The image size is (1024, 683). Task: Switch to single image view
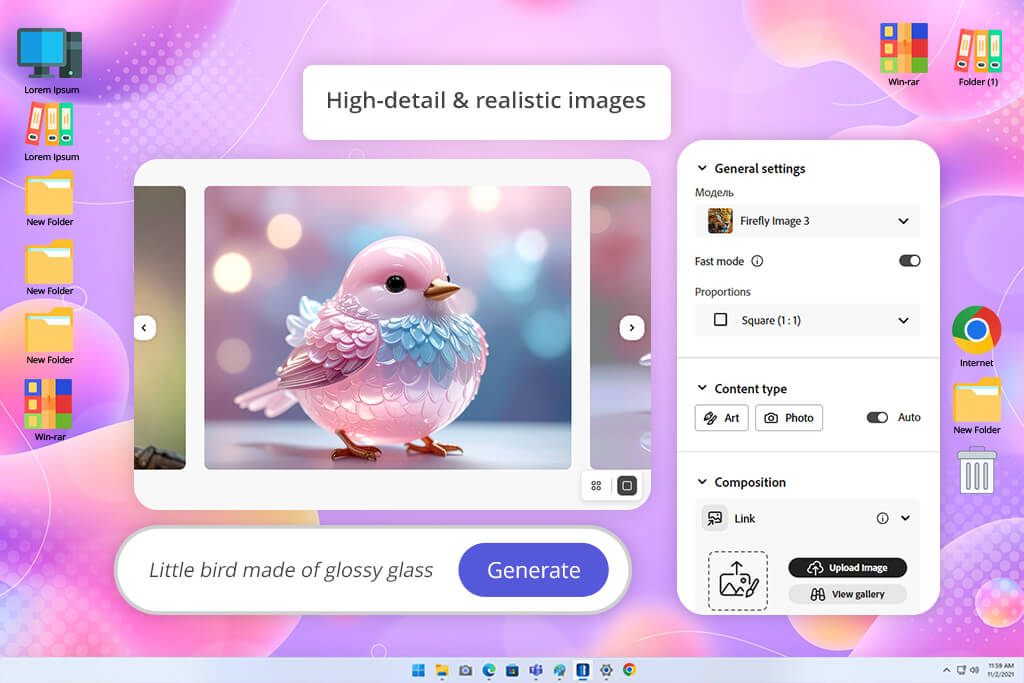[627, 486]
